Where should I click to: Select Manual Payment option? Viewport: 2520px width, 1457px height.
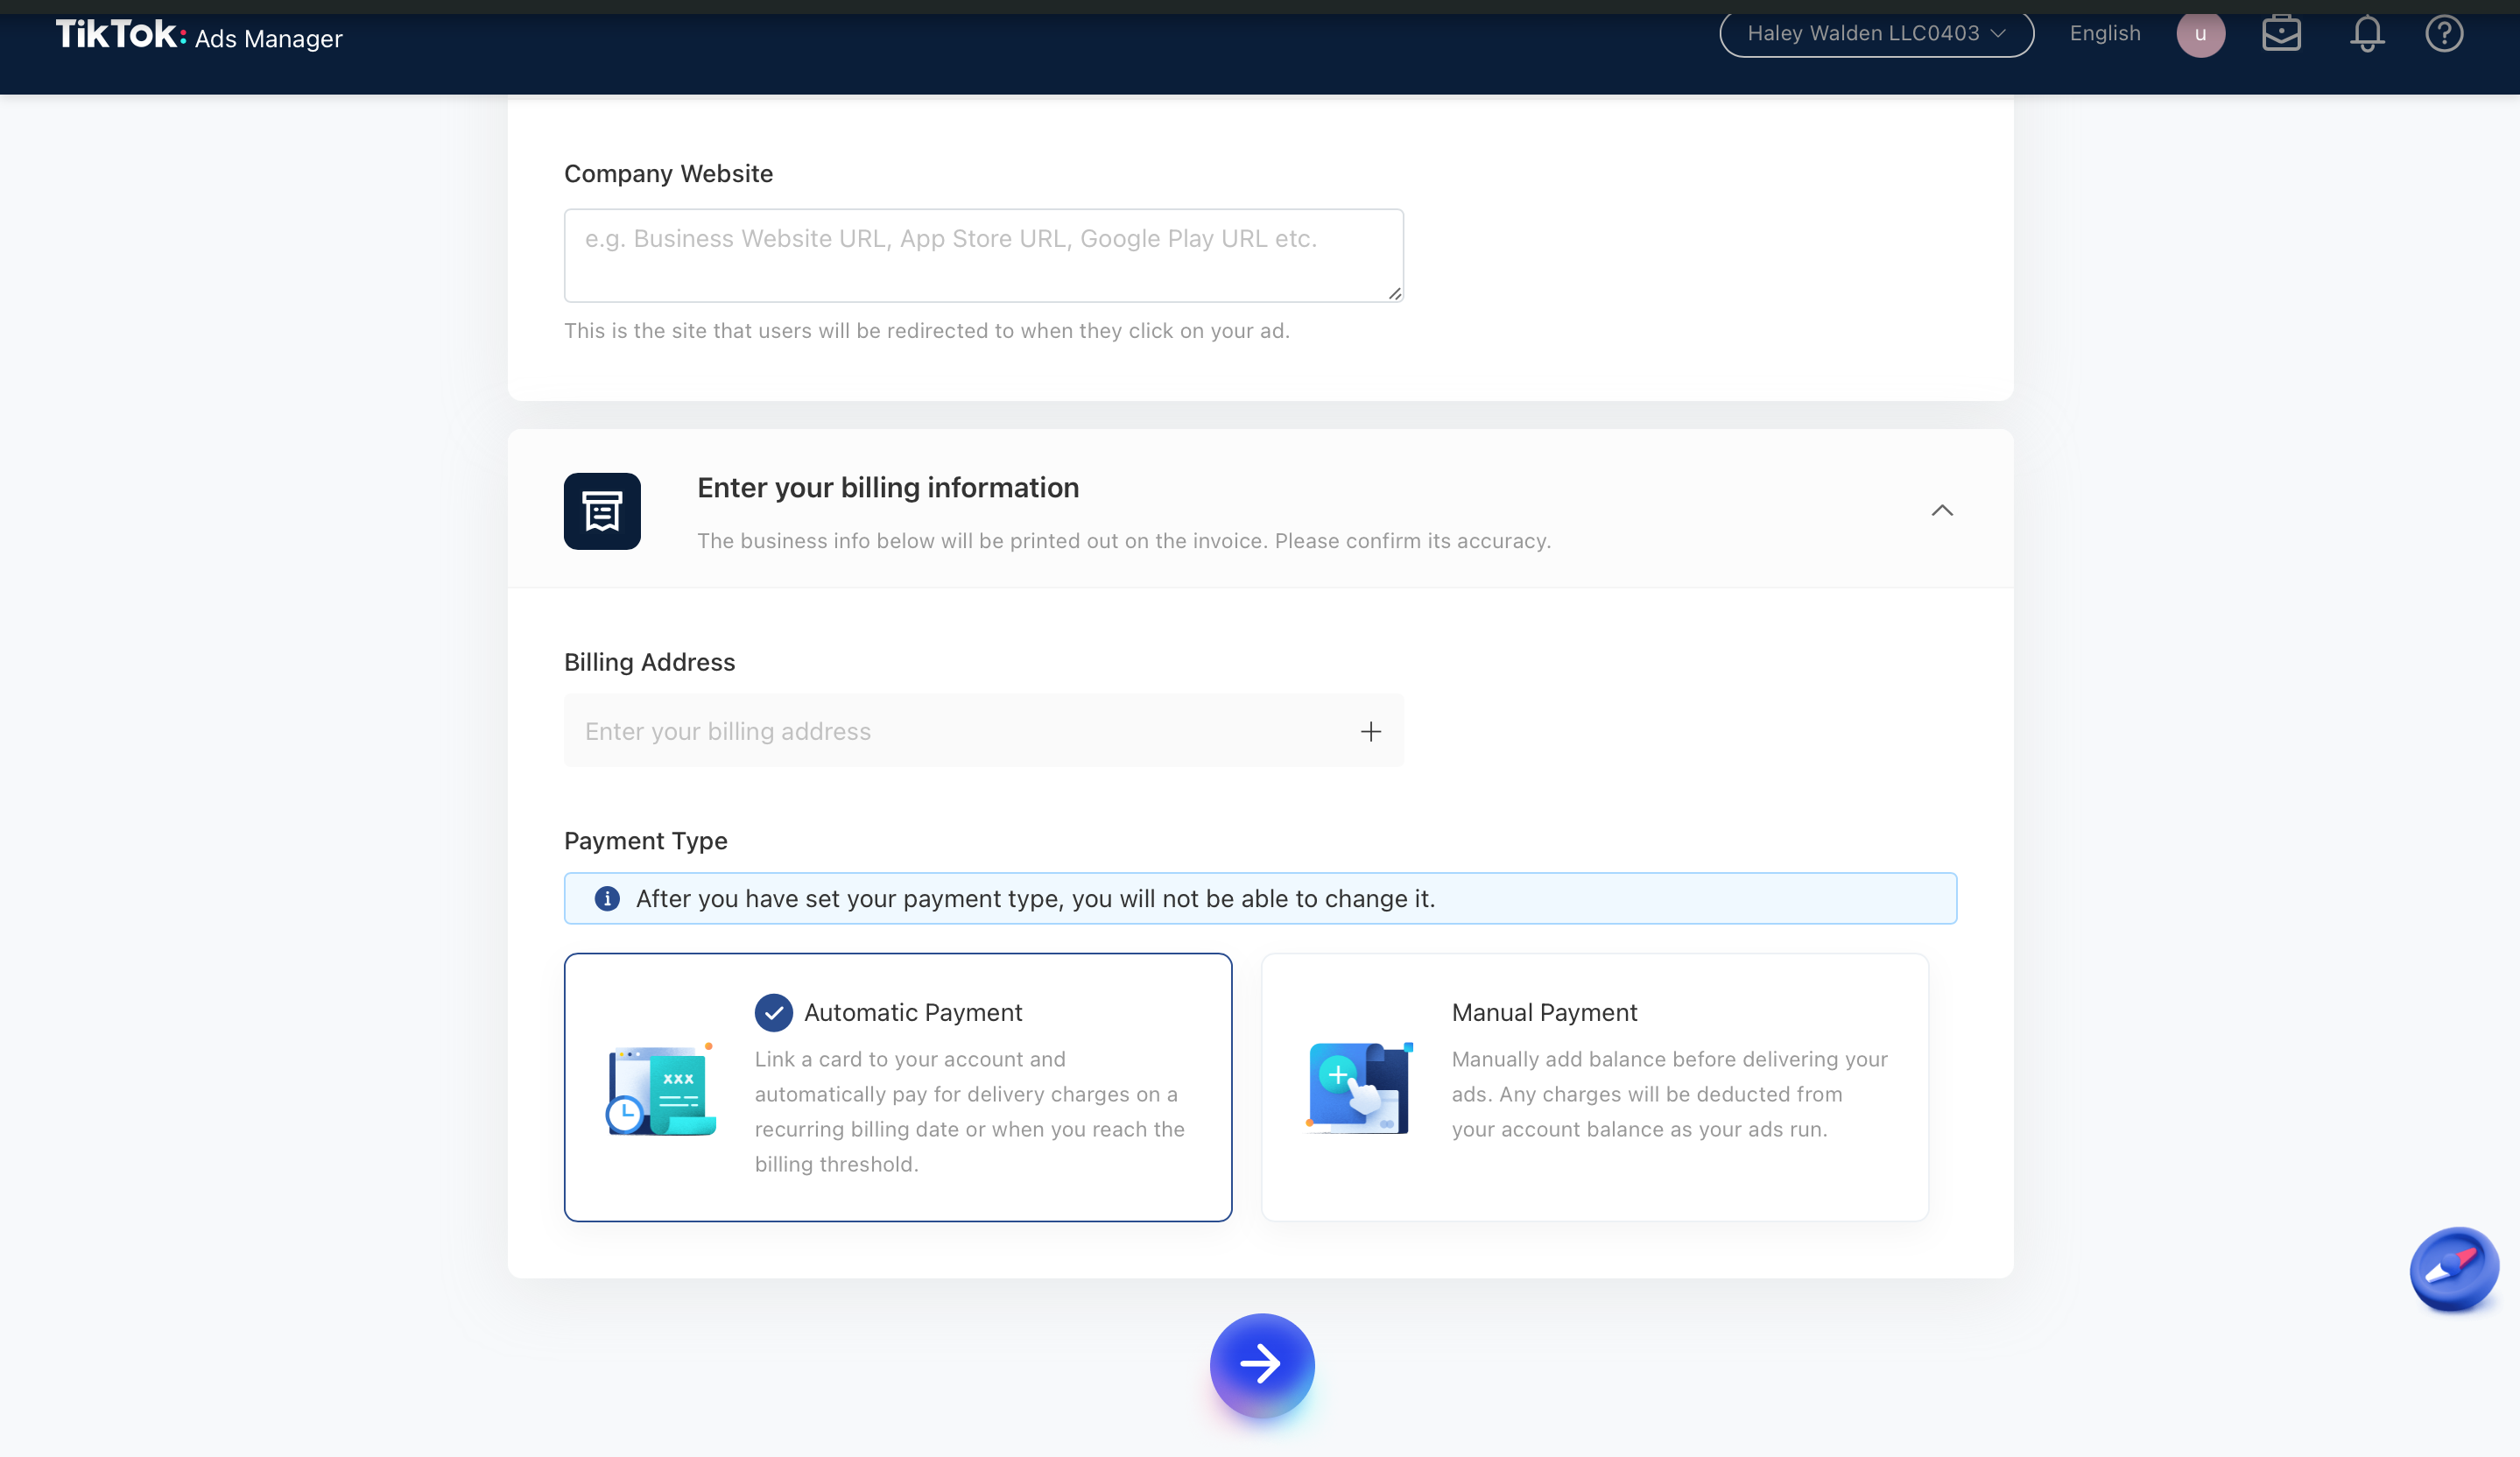[x=1594, y=1087]
